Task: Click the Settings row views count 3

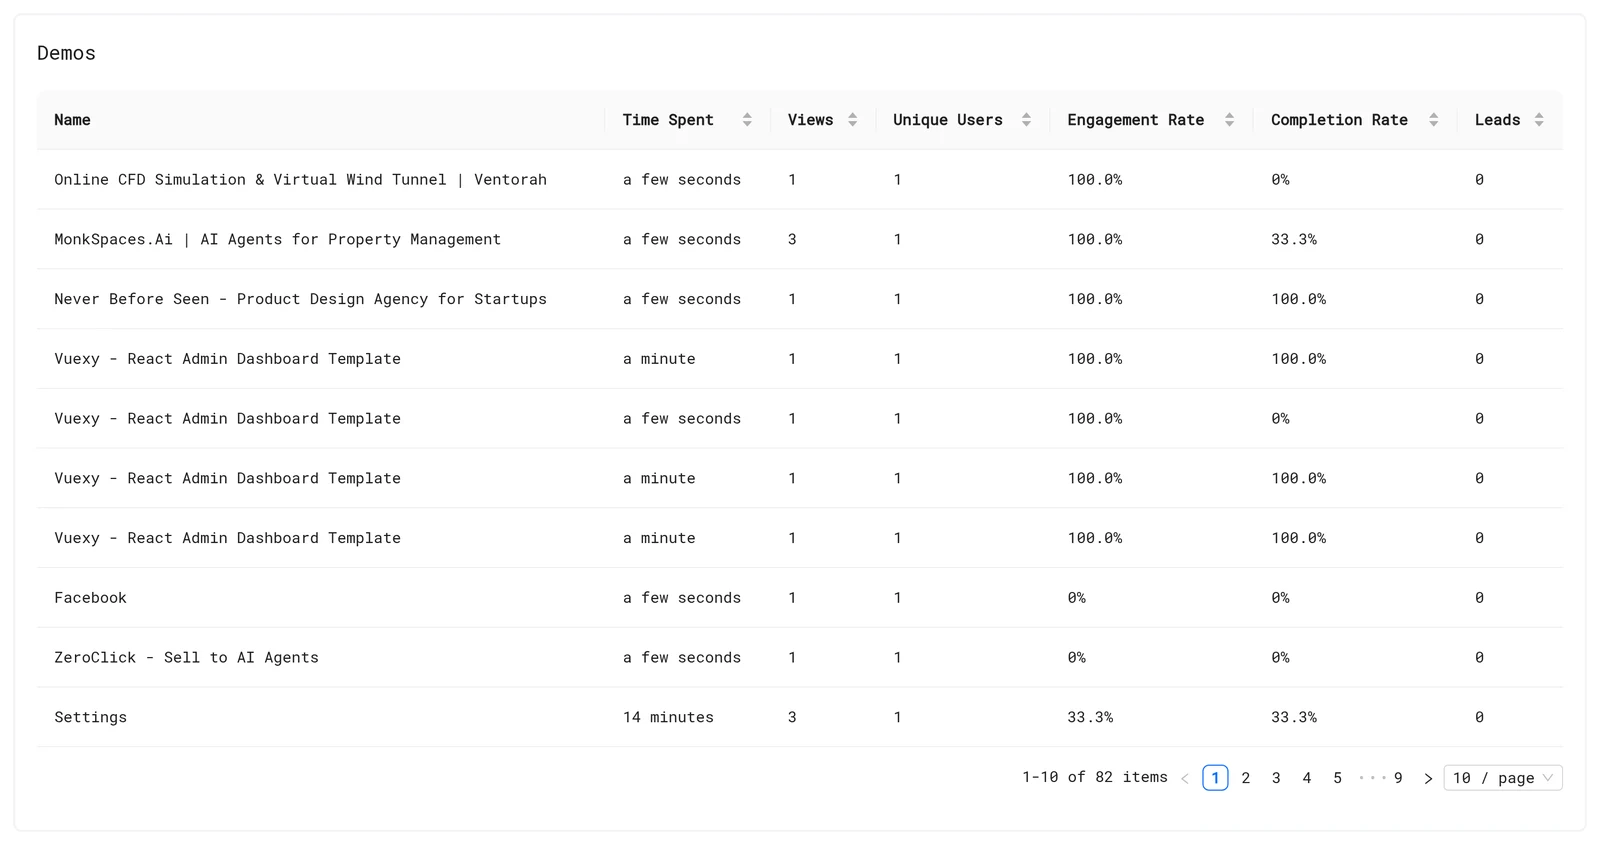Action: pos(792,717)
